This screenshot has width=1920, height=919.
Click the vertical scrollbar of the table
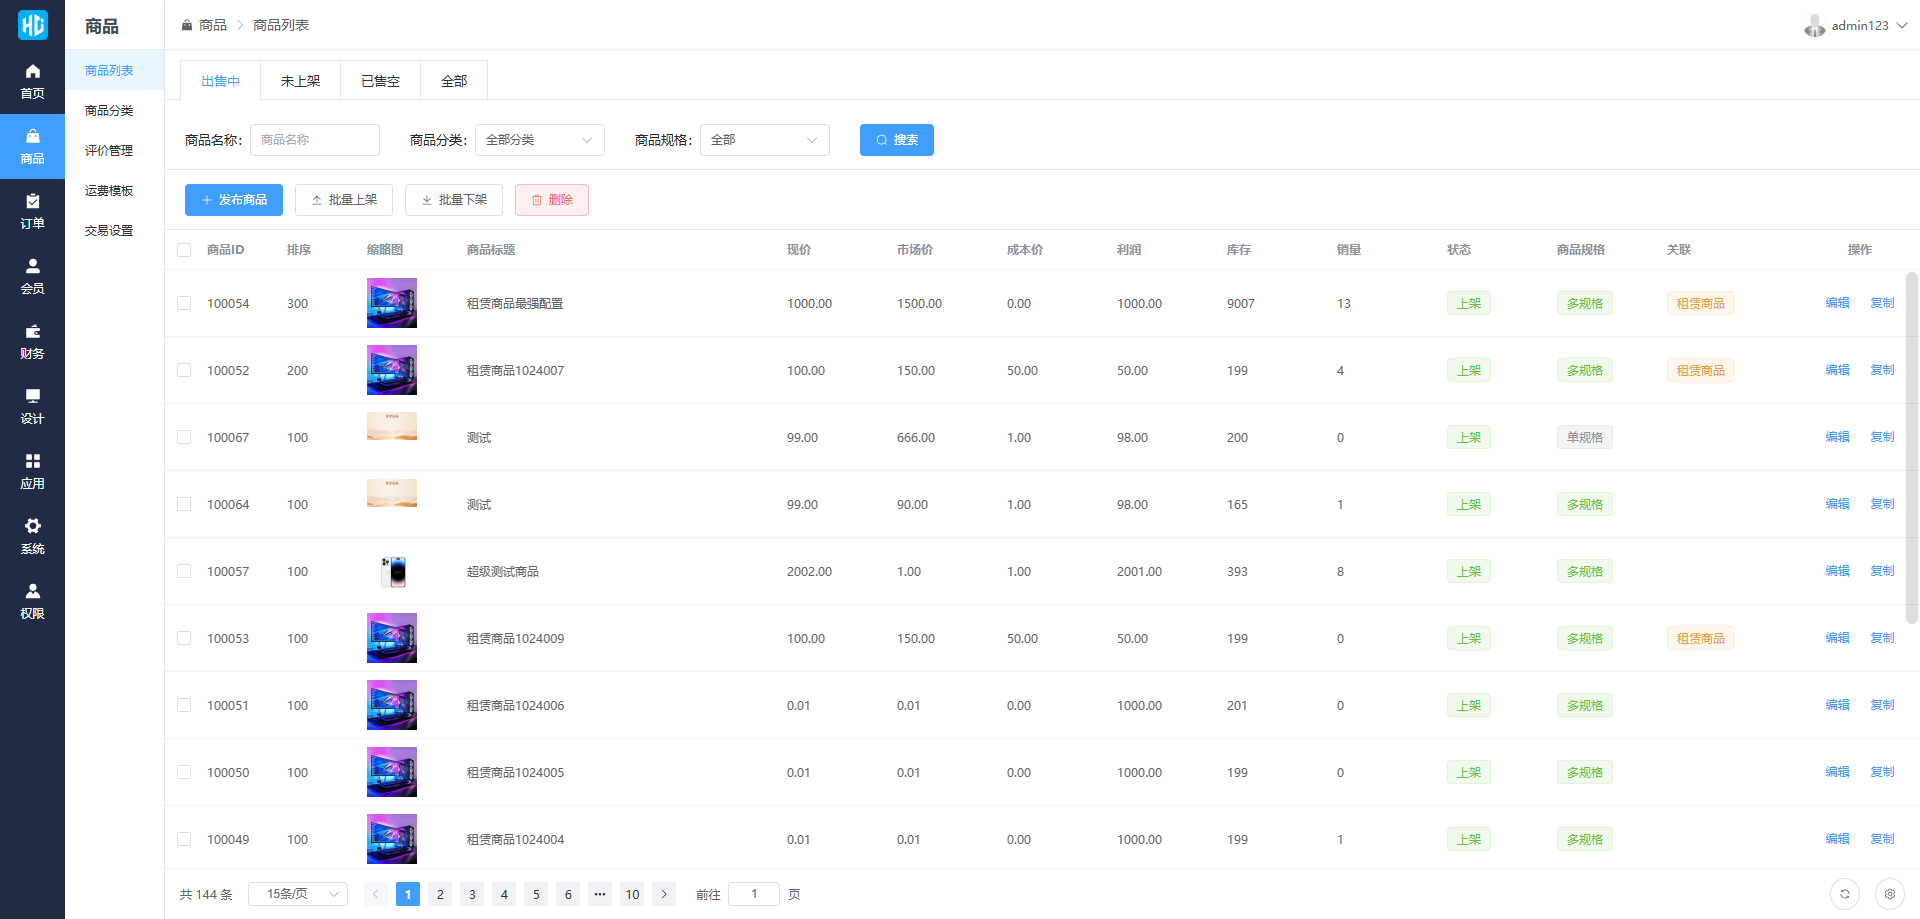click(1911, 450)
